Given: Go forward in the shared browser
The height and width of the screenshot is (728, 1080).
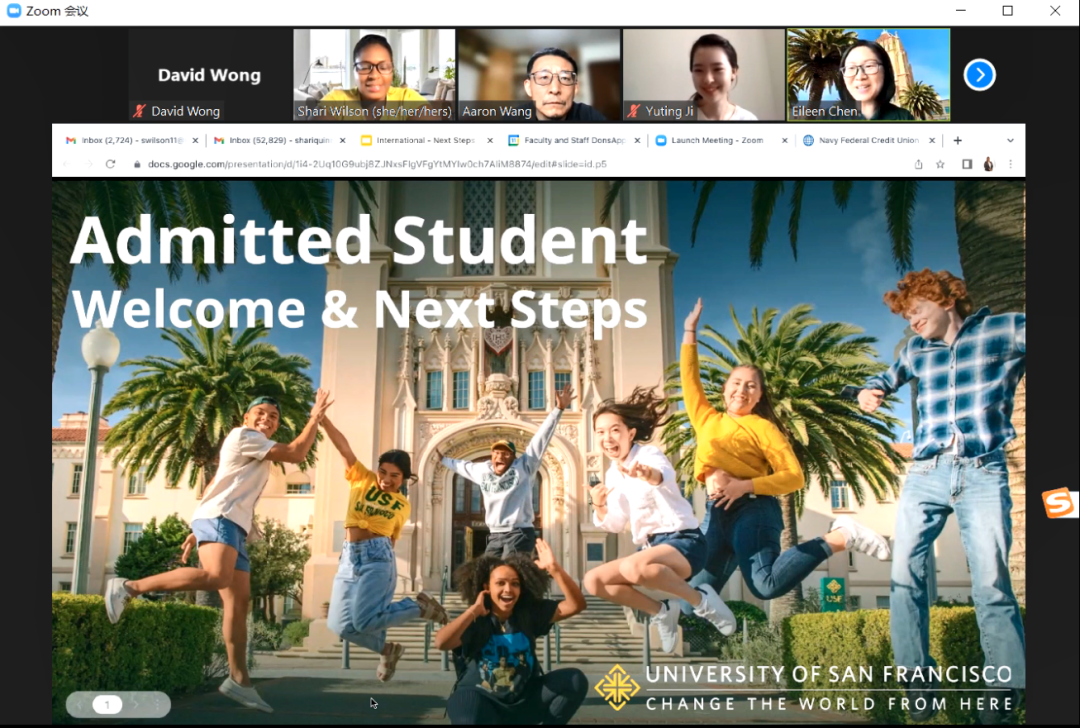Looking at the screenshot, I should (x=88, y=164).
